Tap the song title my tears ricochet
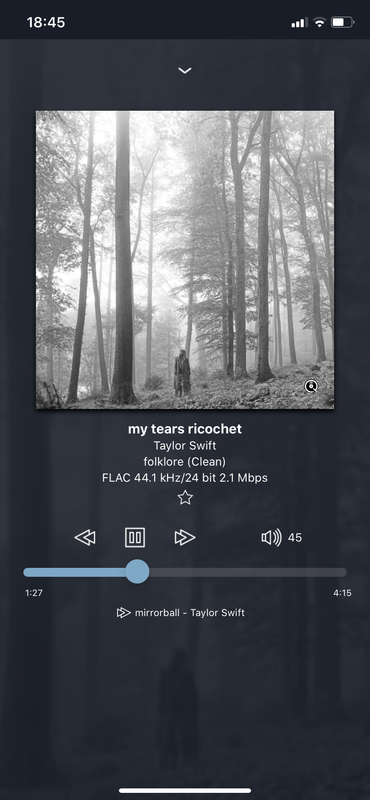370x800 pixels. [185, 429]
